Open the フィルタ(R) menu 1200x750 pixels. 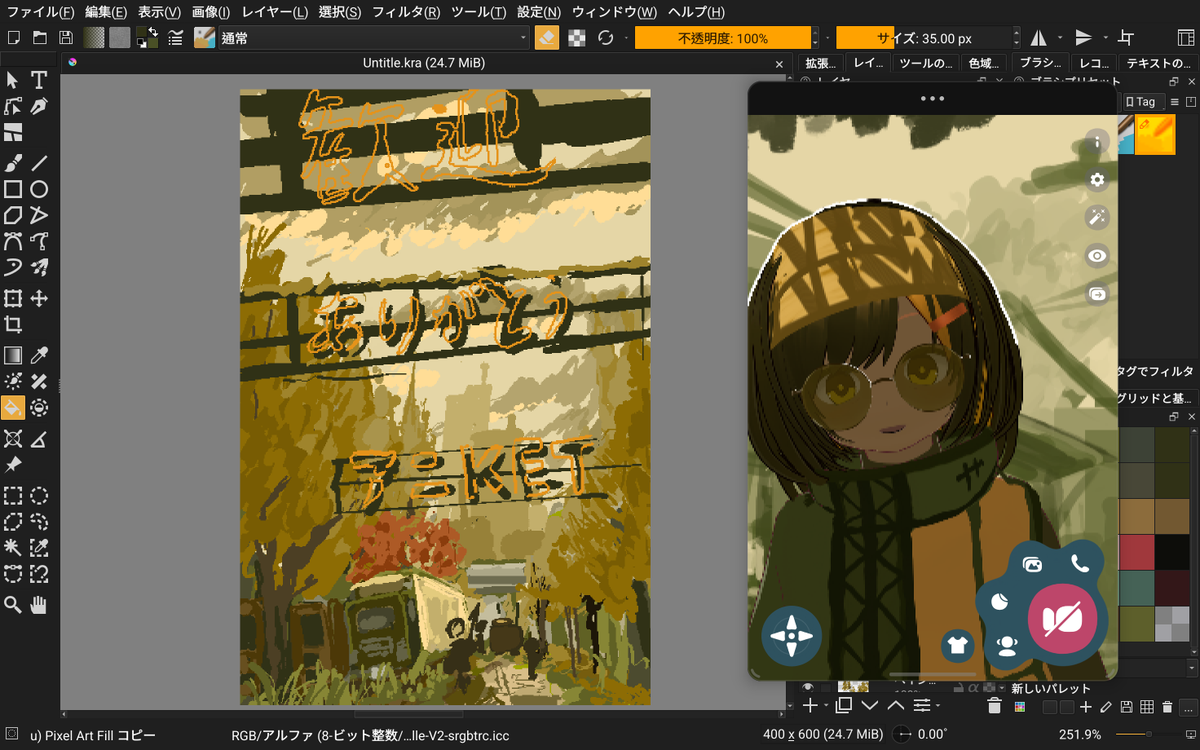click(x=405, y=12)
